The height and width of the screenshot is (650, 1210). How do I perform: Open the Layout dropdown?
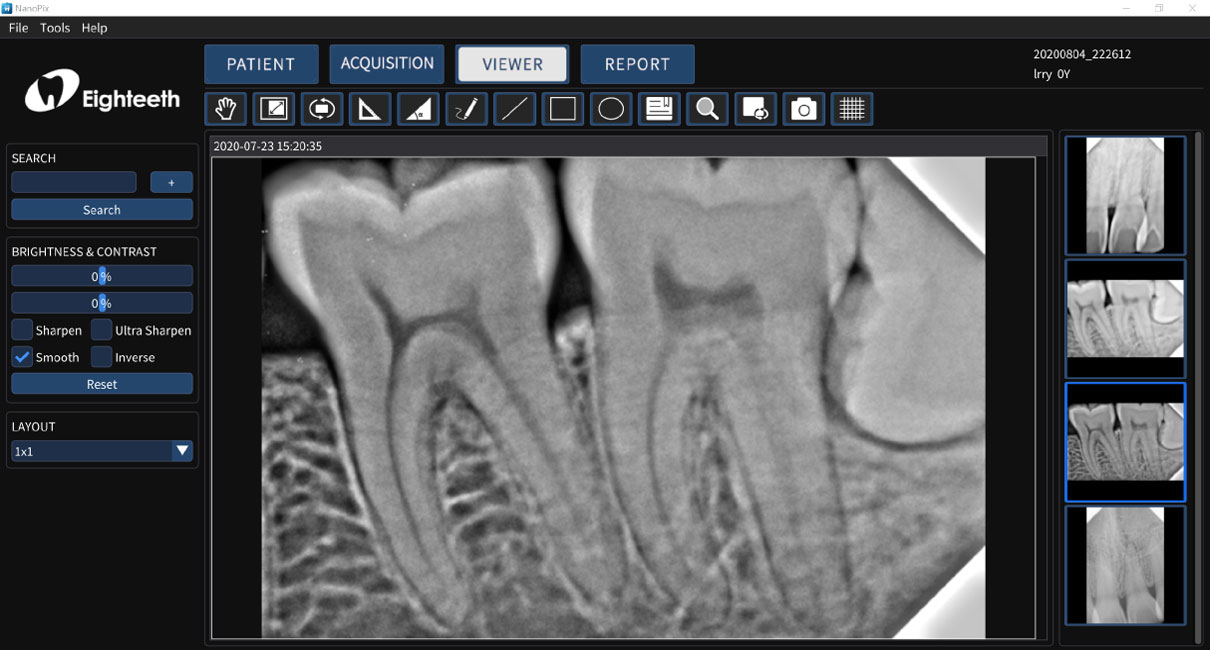tap(181, 451)
